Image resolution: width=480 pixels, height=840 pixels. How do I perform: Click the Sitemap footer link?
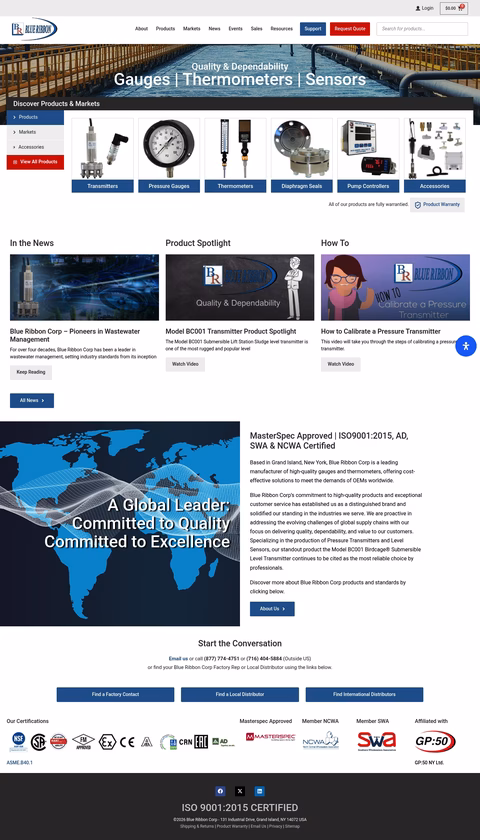pyautogui.click(x=292, y=827)
